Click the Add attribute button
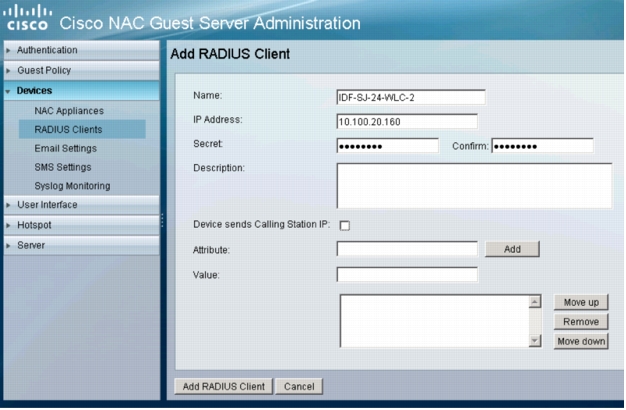626x410 pixels. click(512, 249)
